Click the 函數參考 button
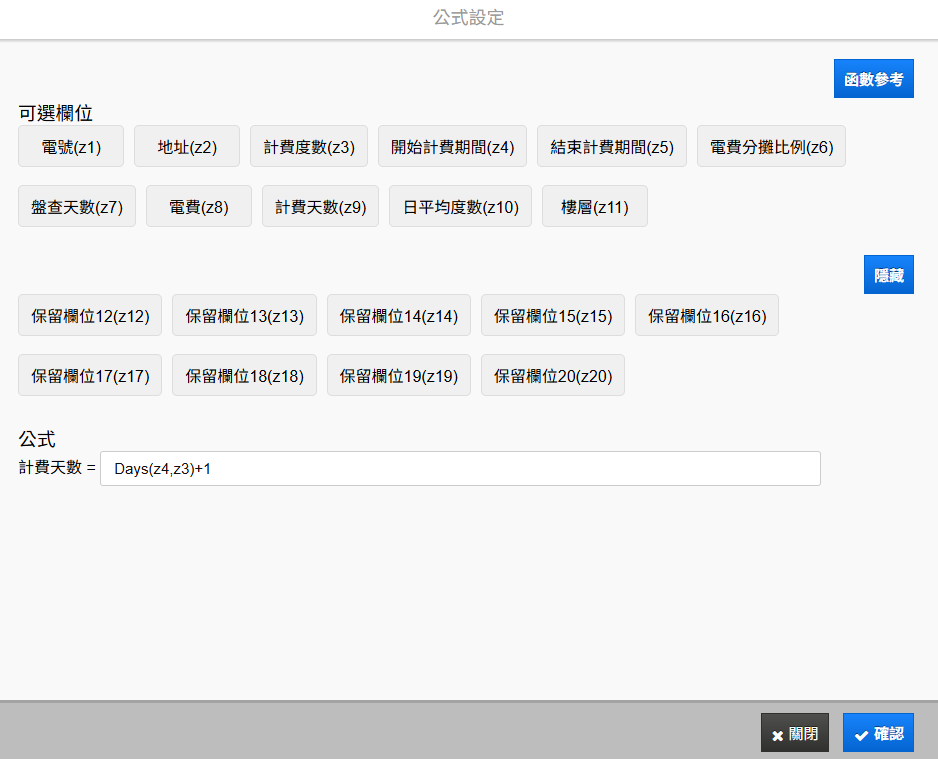938x759 pixels. click(873, 79)
